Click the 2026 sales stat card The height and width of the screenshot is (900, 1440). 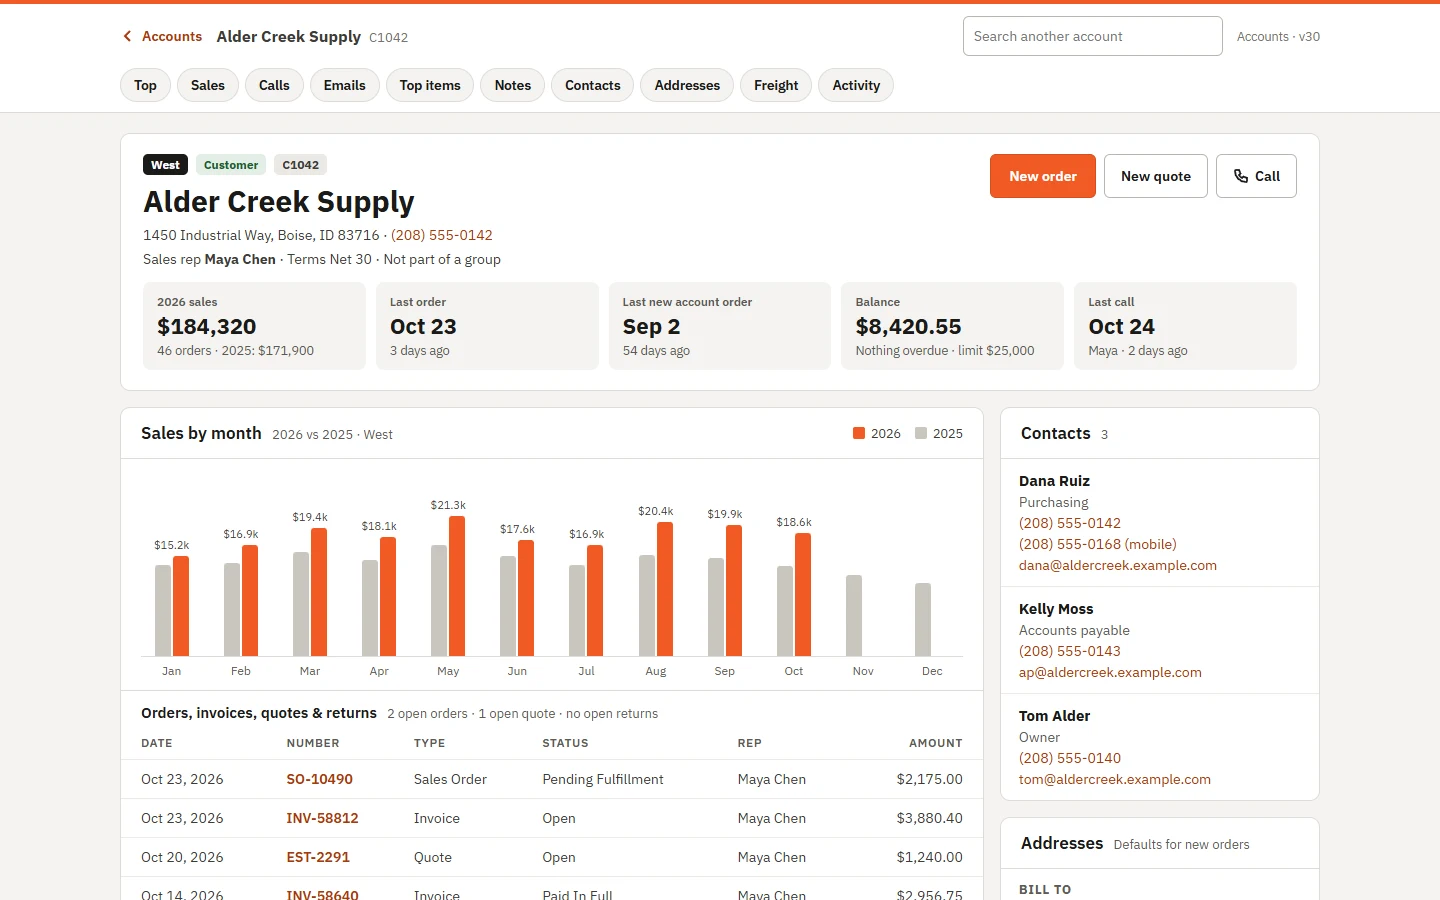point(254,326)
